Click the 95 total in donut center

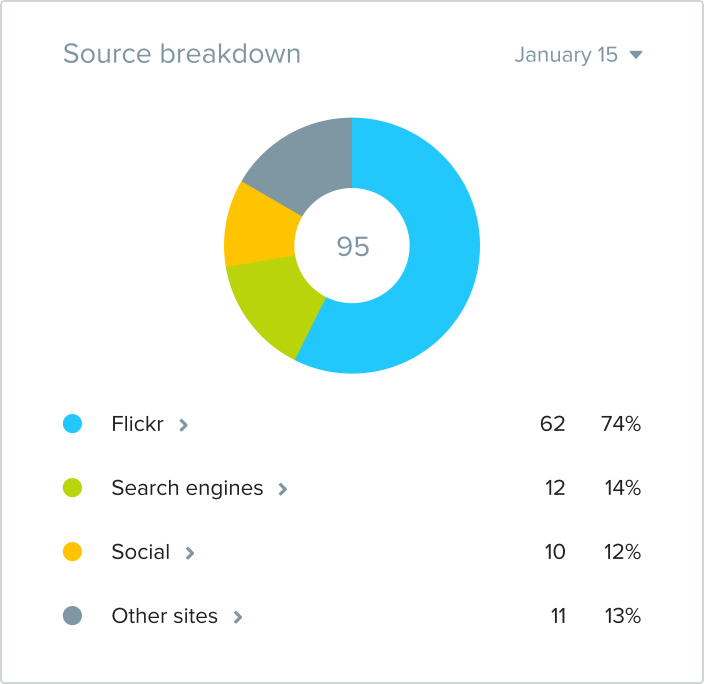[x=352, y=246]
